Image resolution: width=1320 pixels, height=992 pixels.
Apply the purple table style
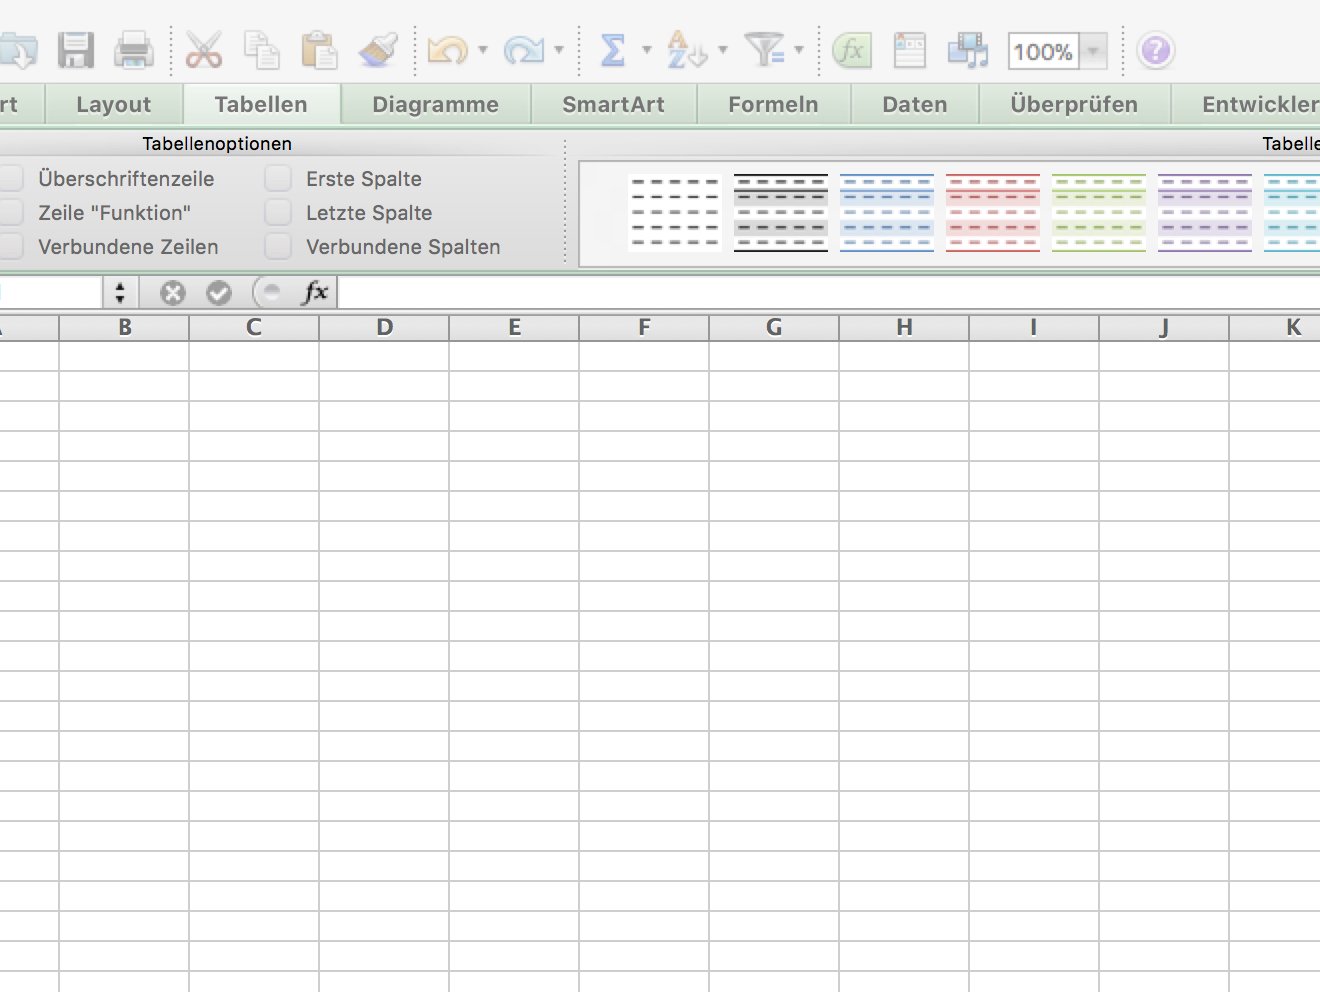(1205, 212)
